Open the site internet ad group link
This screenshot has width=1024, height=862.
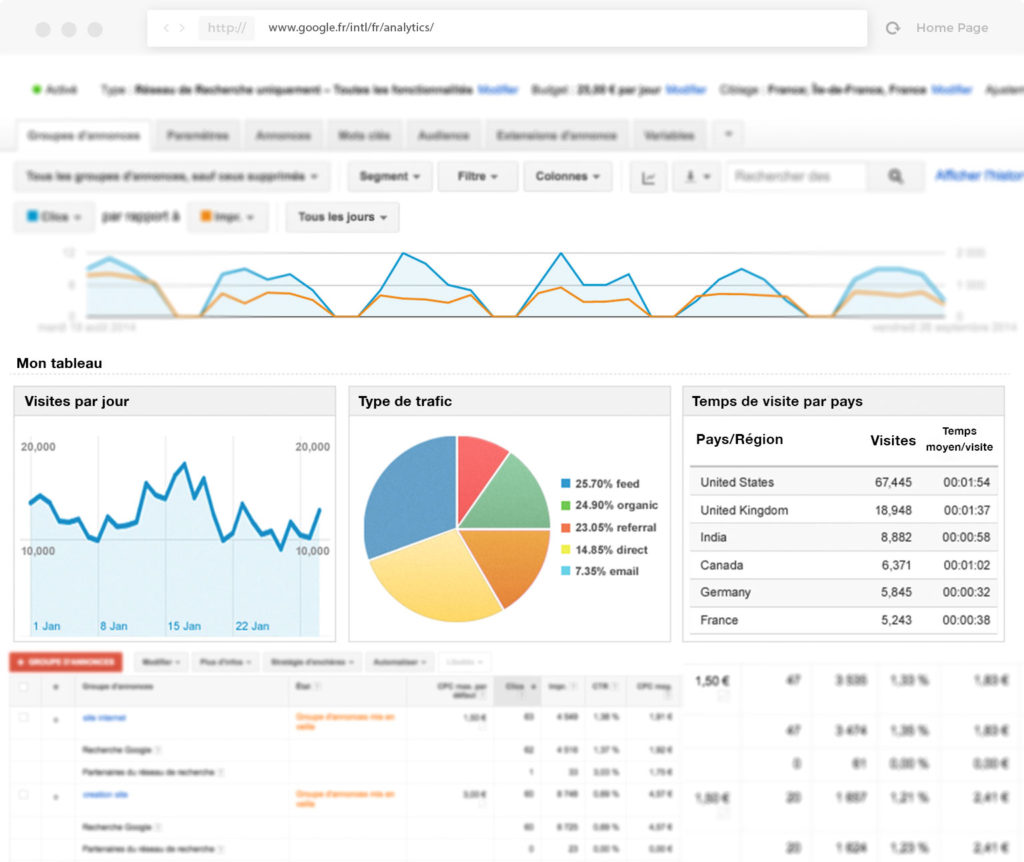click(104, 718)
